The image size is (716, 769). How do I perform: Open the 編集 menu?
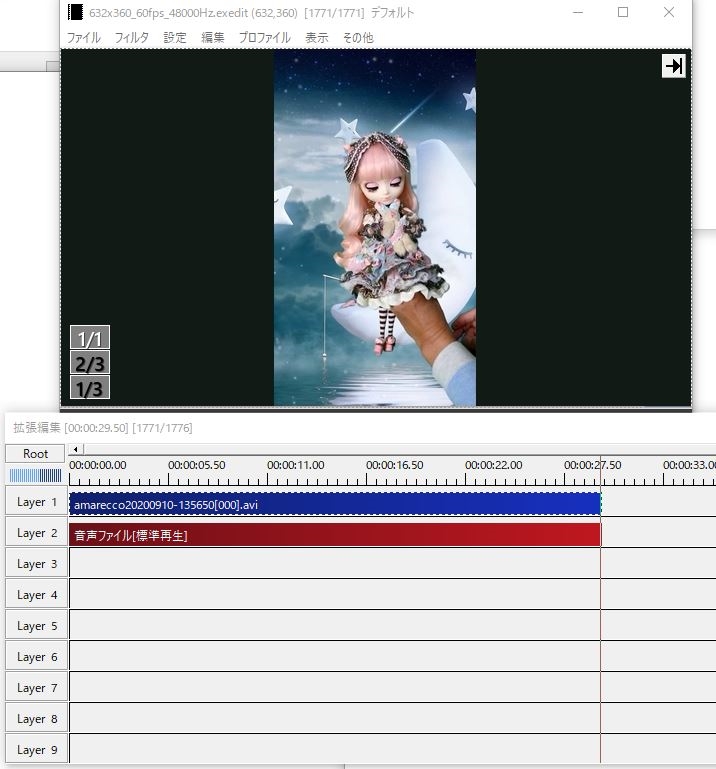tap(212, 38)
